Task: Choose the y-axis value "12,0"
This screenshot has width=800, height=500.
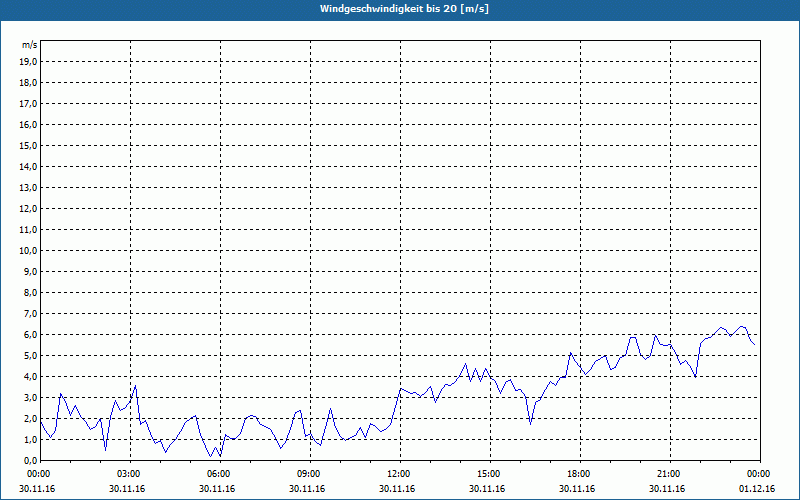Action: 28,209
